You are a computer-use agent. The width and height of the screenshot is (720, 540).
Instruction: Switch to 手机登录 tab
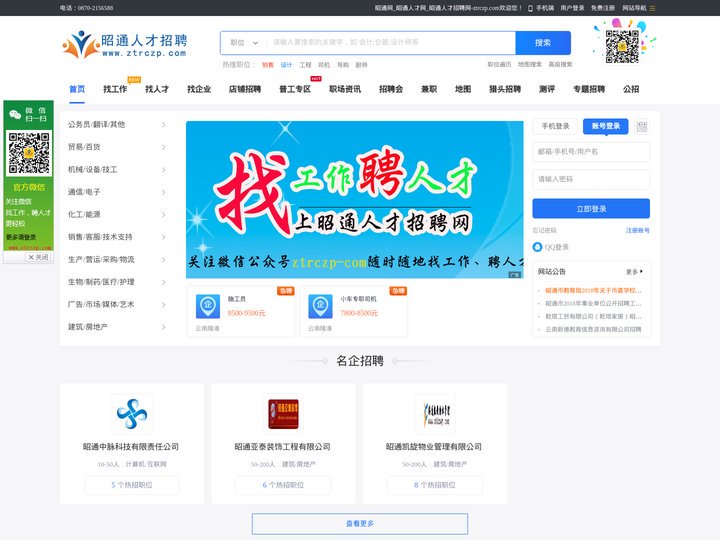(x=555, y=126)
